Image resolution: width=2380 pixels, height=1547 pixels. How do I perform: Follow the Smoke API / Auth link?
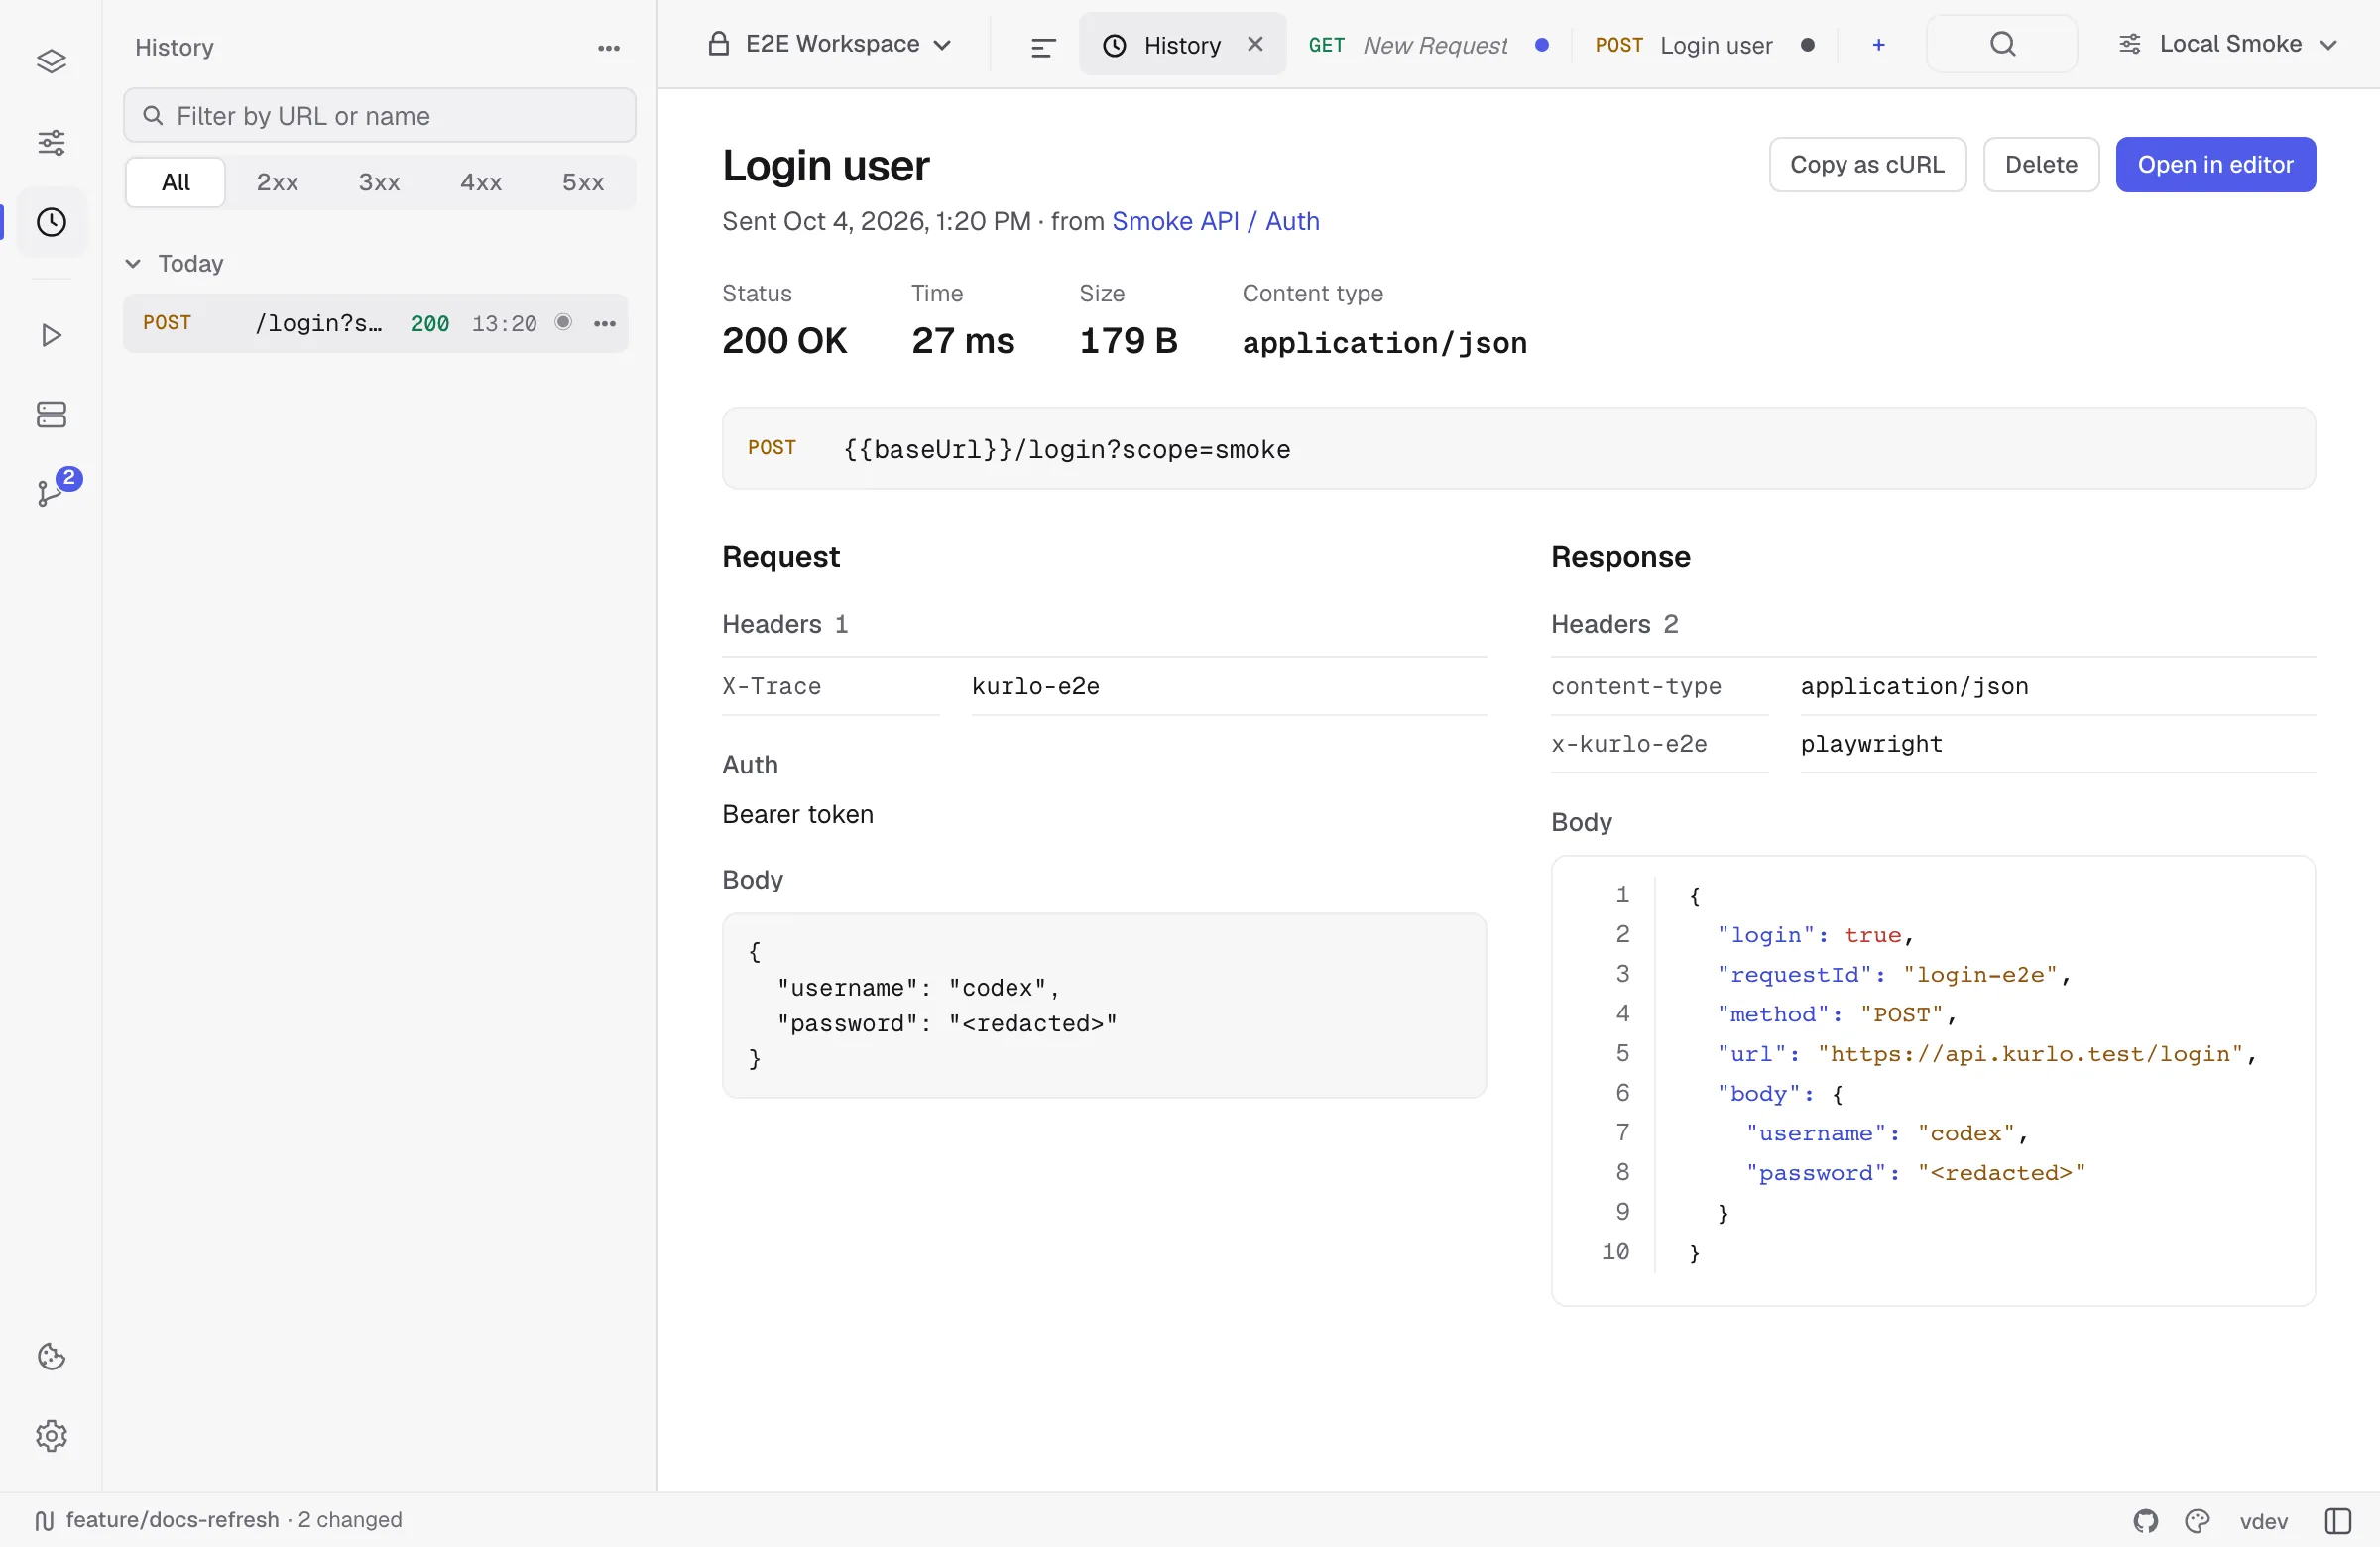pyautogui.click(x=1215, y=221)
